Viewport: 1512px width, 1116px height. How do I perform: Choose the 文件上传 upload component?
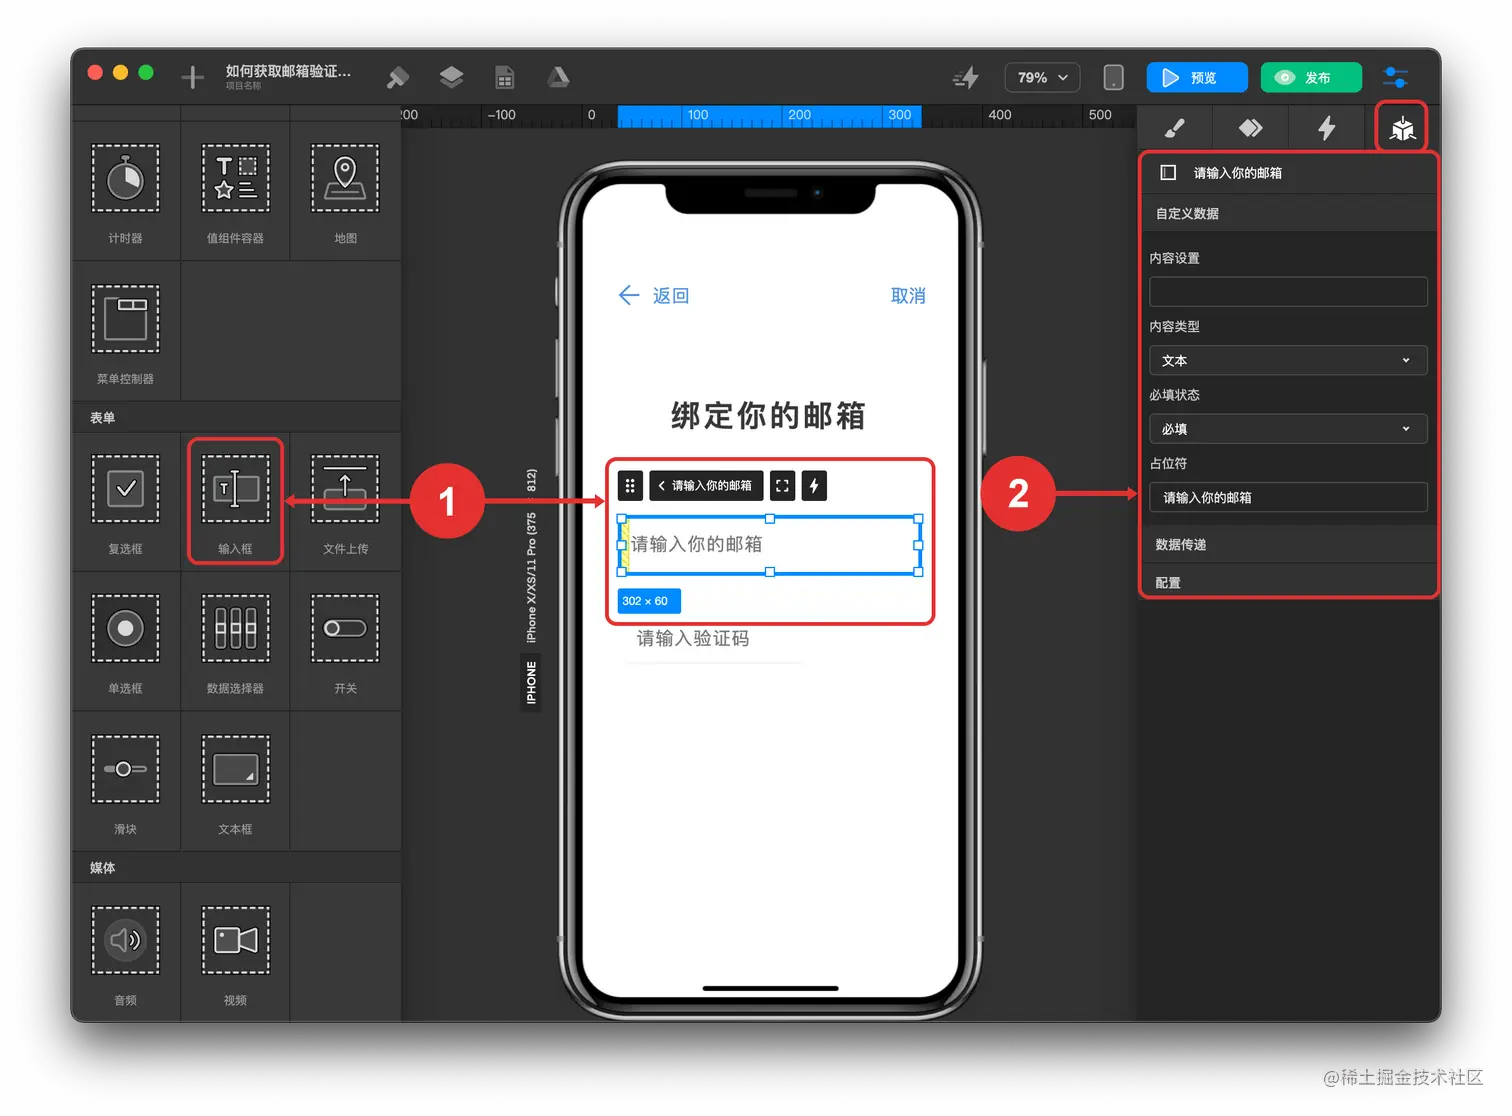345,489
